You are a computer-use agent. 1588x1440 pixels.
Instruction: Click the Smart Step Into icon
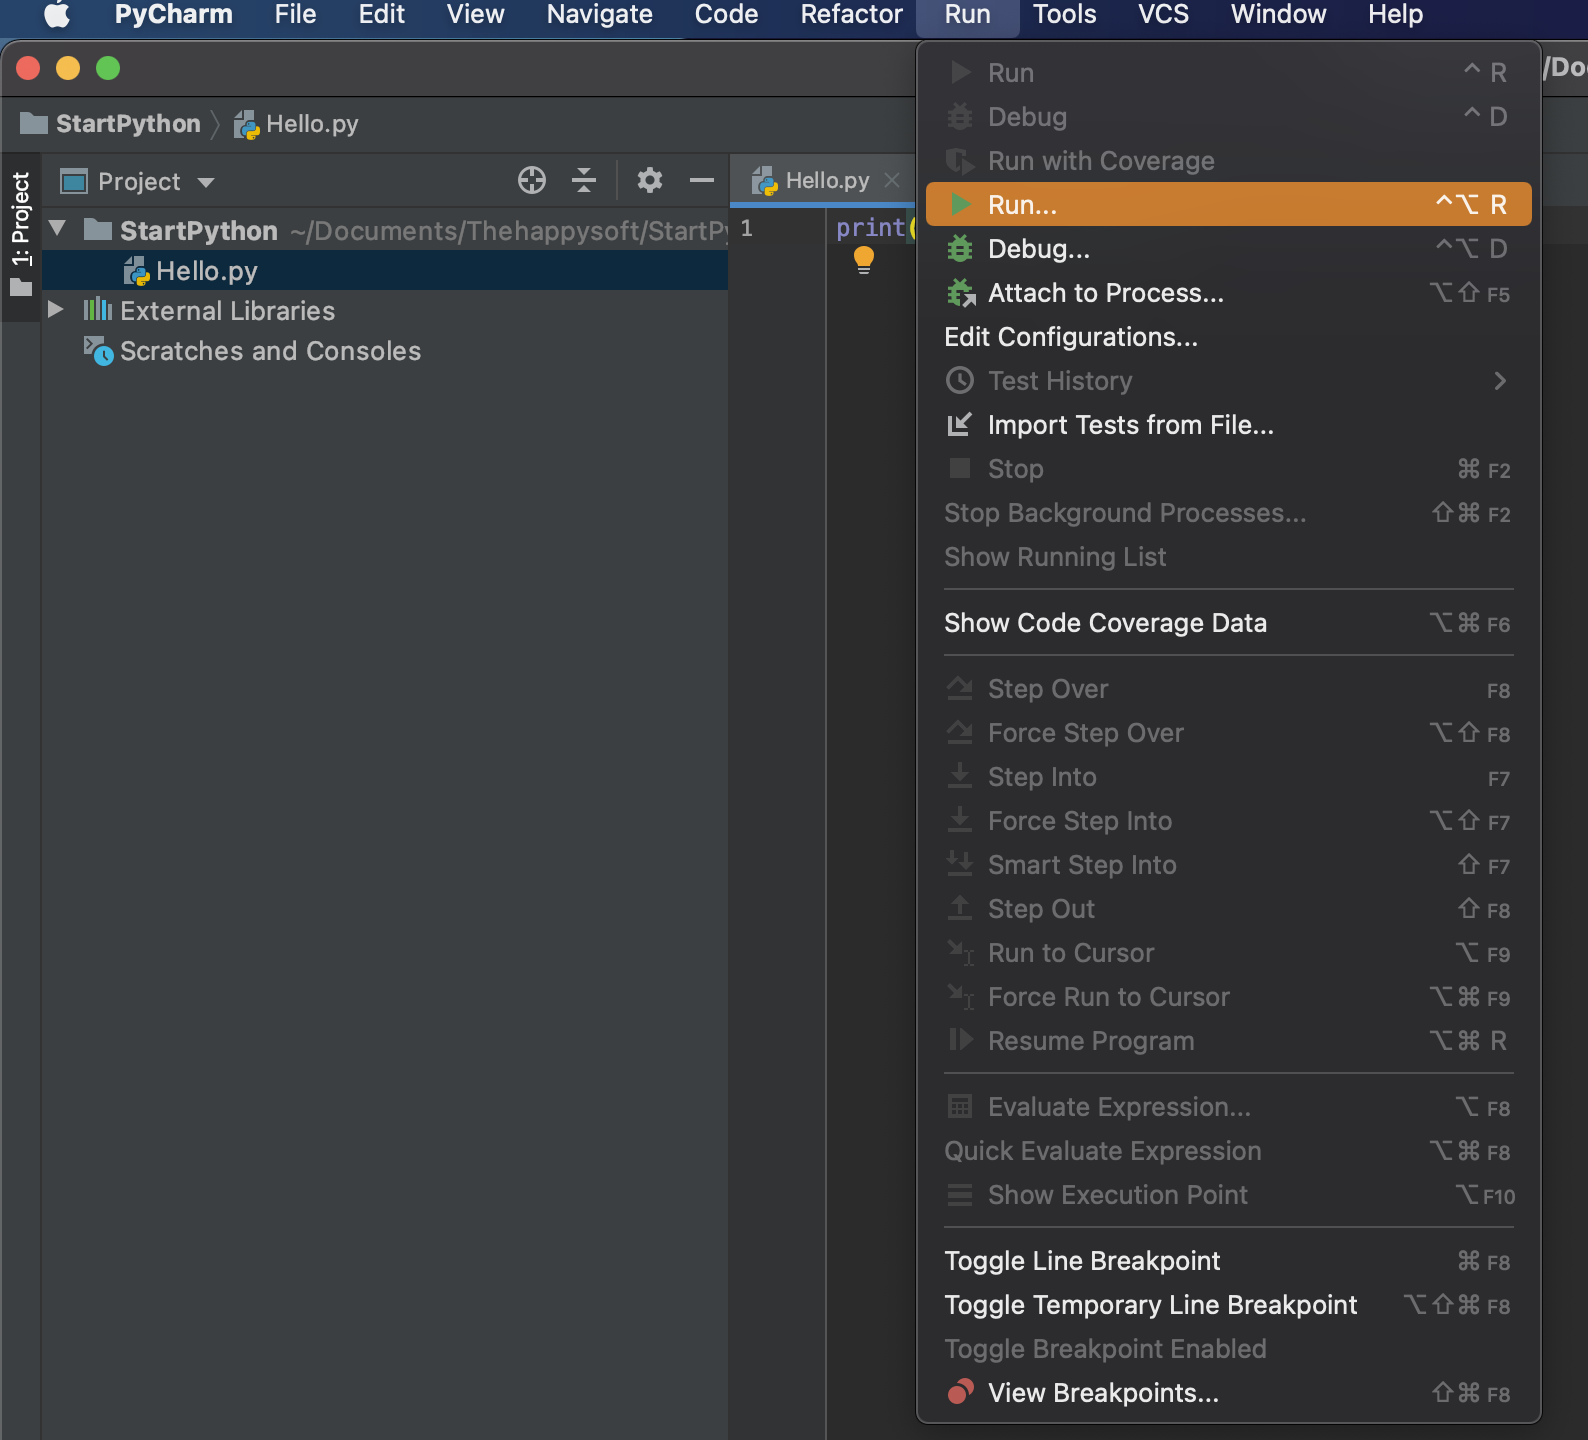coord(960,864)
